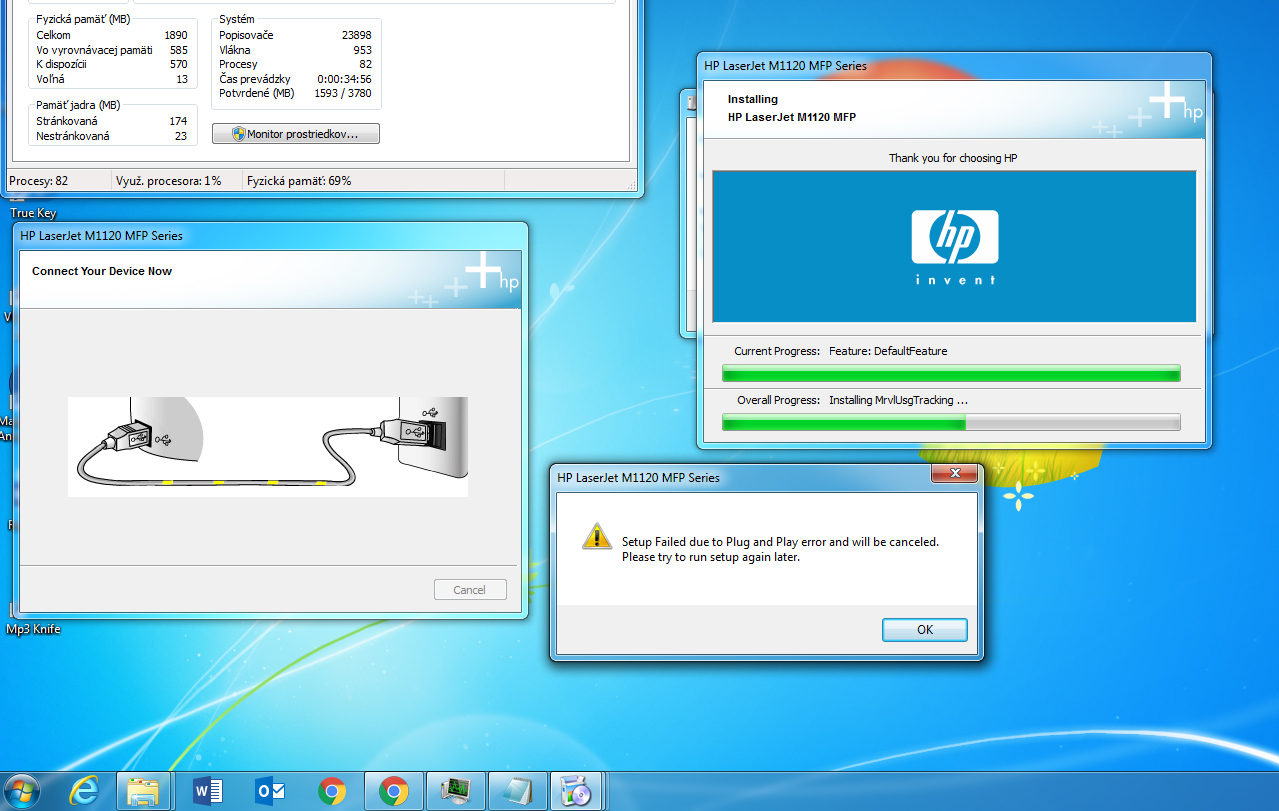Viewport: 1279px width, 811px height.
Task: Click 'Vo vyrovnávacej pamäti' value 585
Action: [179, 49]
